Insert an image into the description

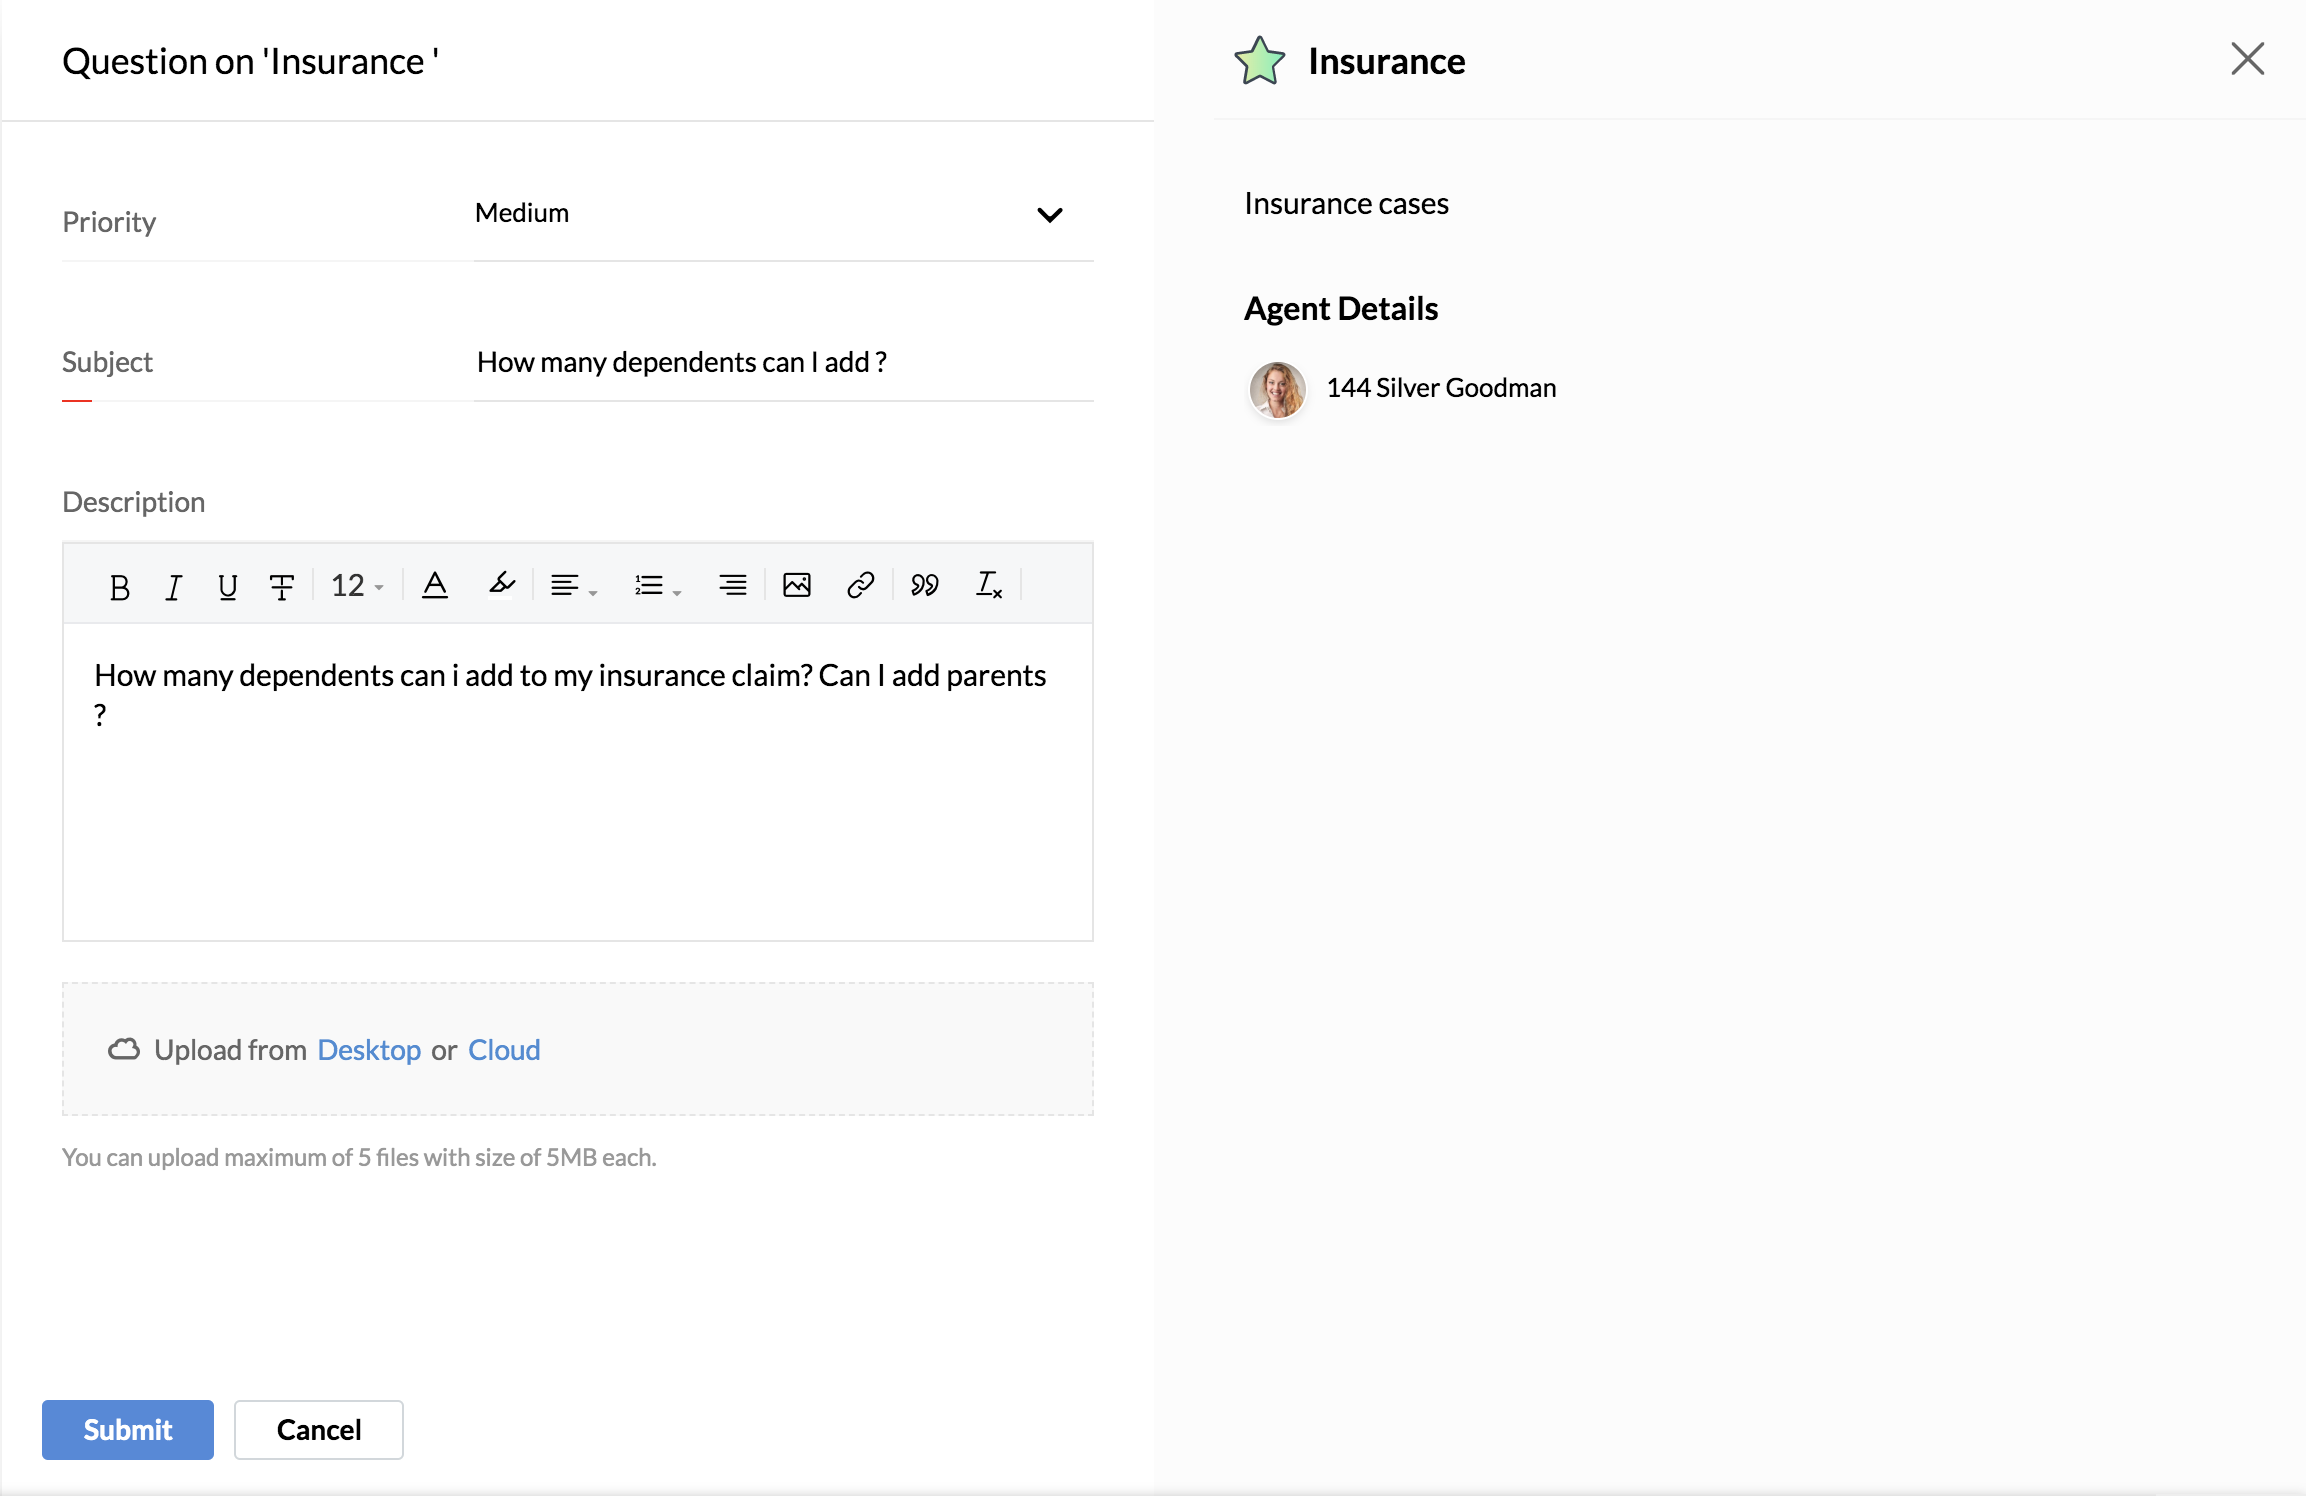tap(797, 585)
